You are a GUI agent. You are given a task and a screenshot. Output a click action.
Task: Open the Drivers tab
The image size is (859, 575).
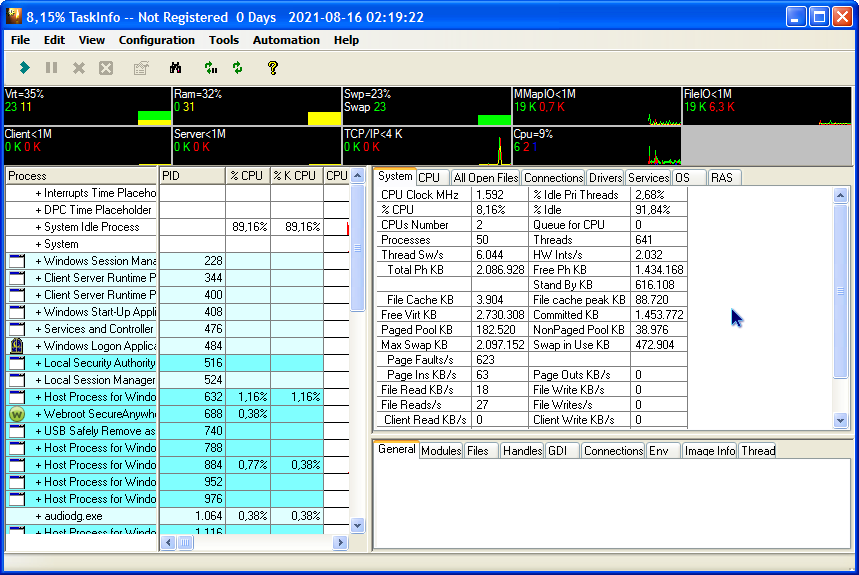pyautogui.click(x=605, y=178)
